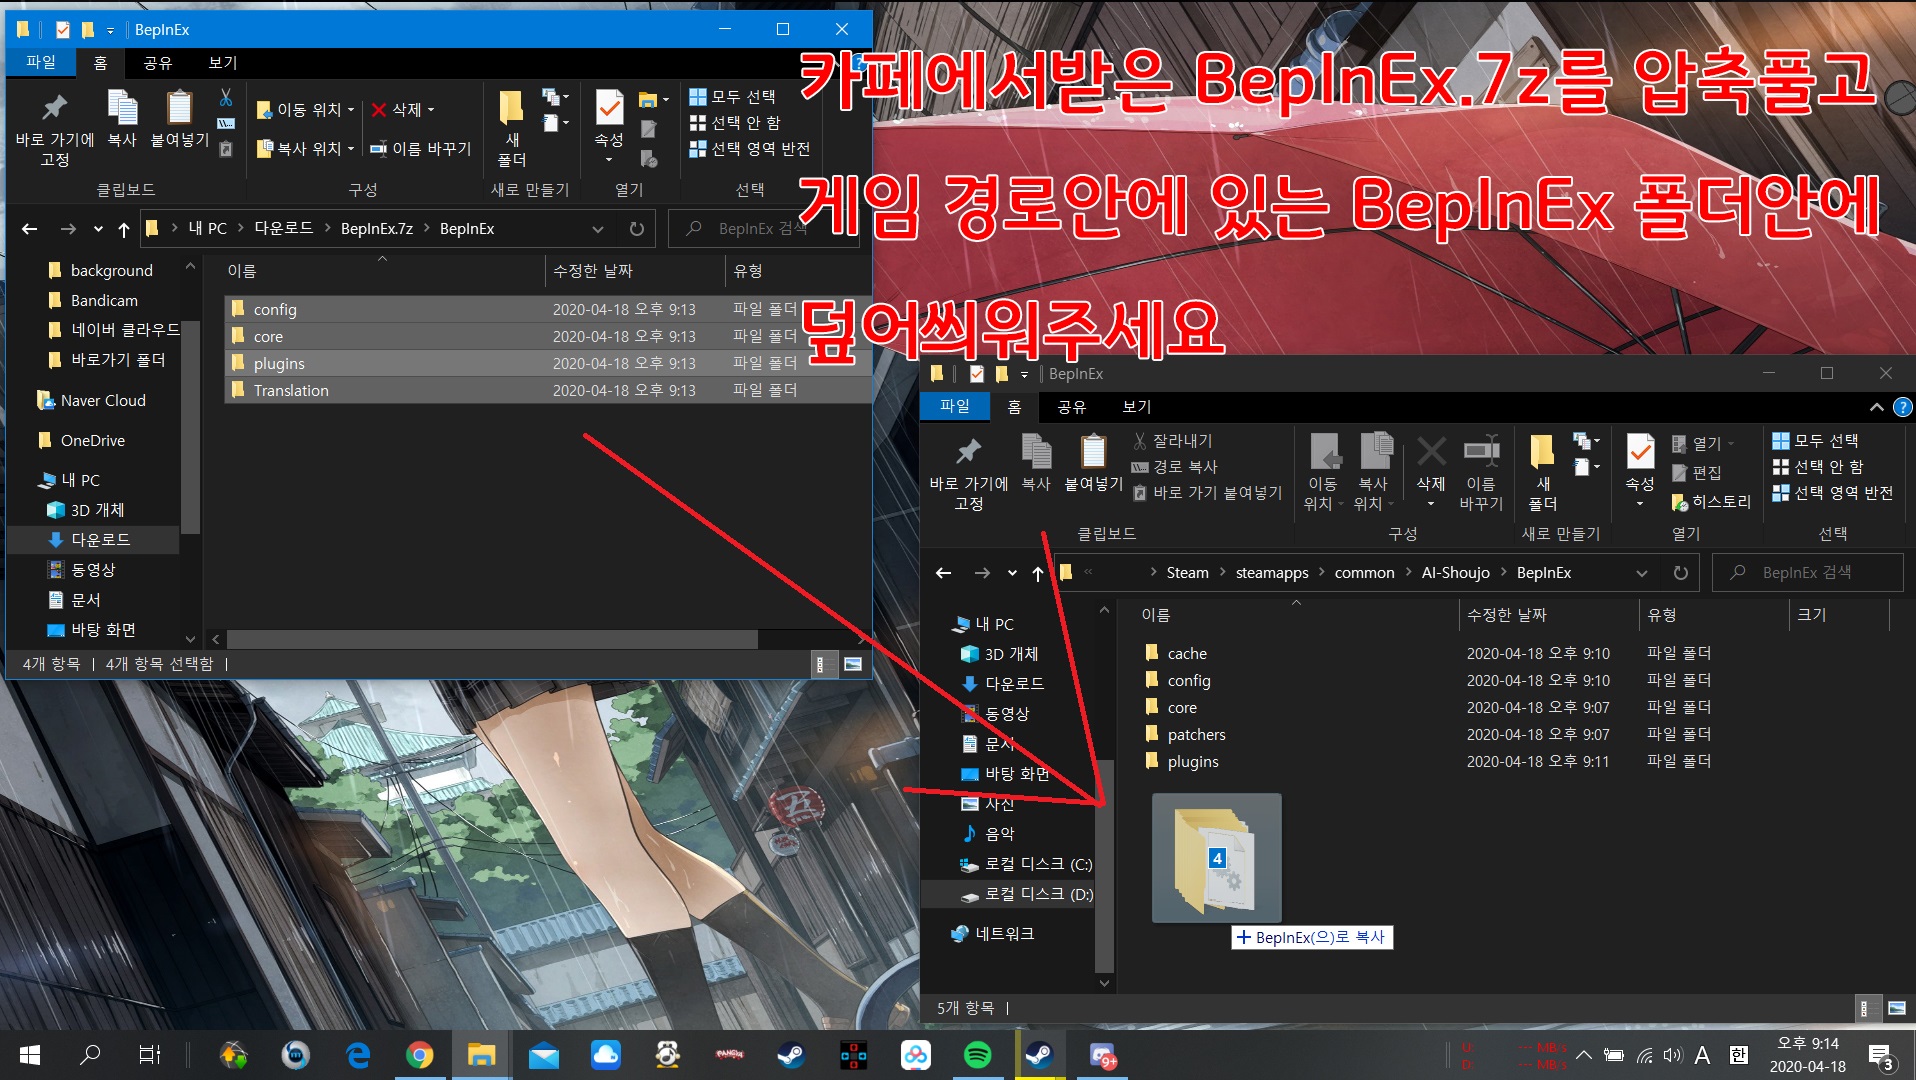Select 로컬 디스크 (C:) in AI-Shoujo window tree
The width and height of the screenshot is (1916, 1080).
(x=1026, y=864)
